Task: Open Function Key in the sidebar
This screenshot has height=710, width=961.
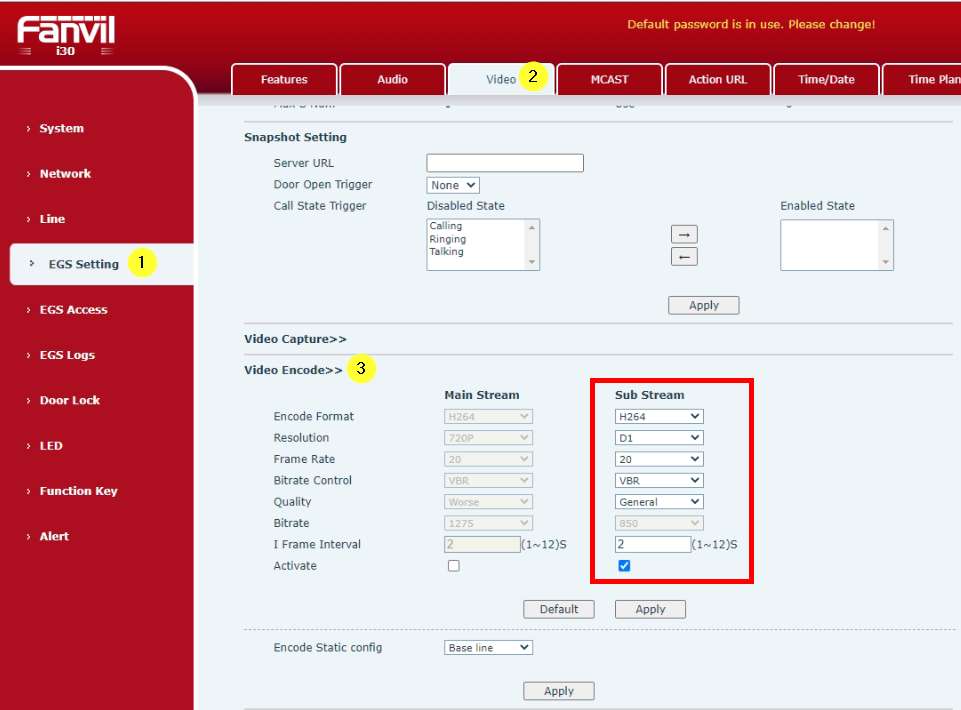Action: pos(78,491)
